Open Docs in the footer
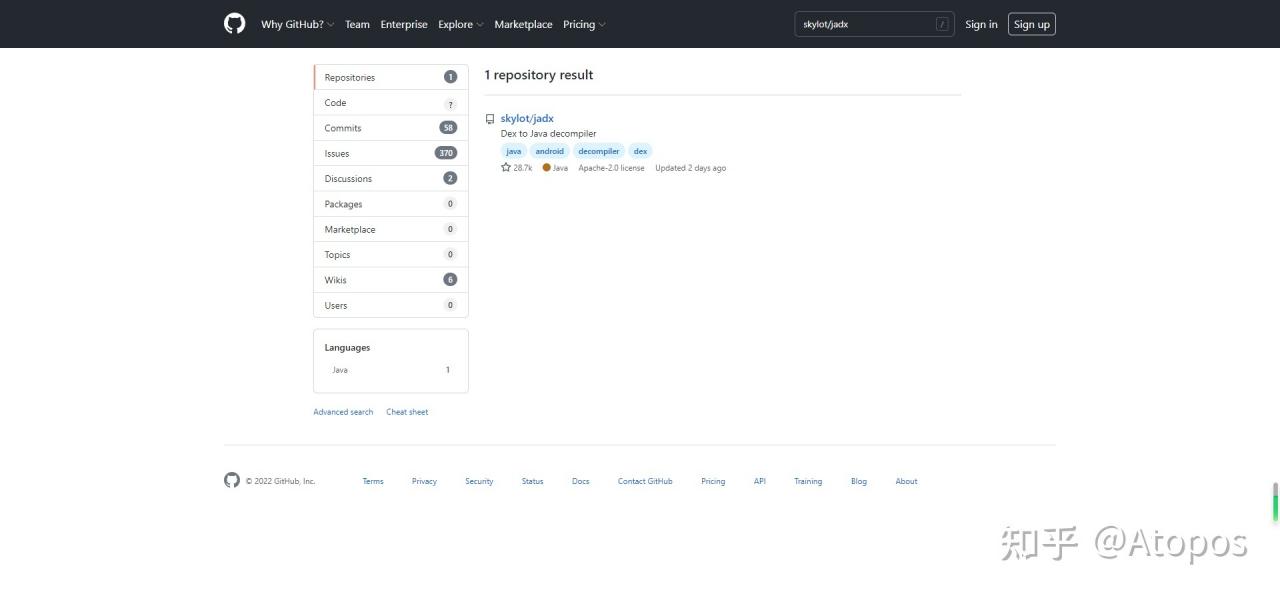The image size is (1280, 600). click(581, 481)
